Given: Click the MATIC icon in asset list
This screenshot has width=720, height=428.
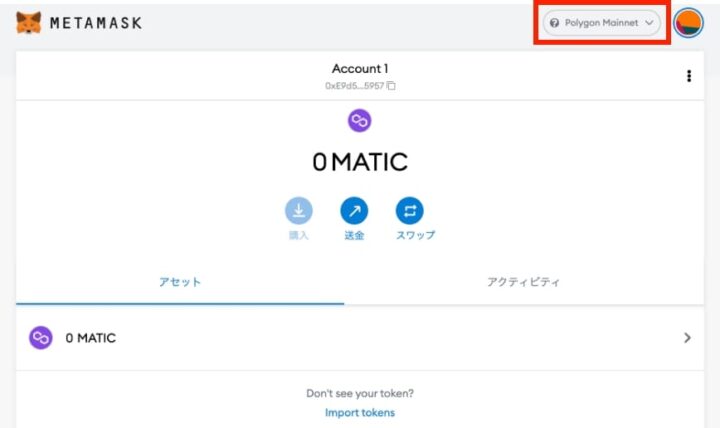Looking at the screenshot, I should pyautogui.click(x=41, y=338).
